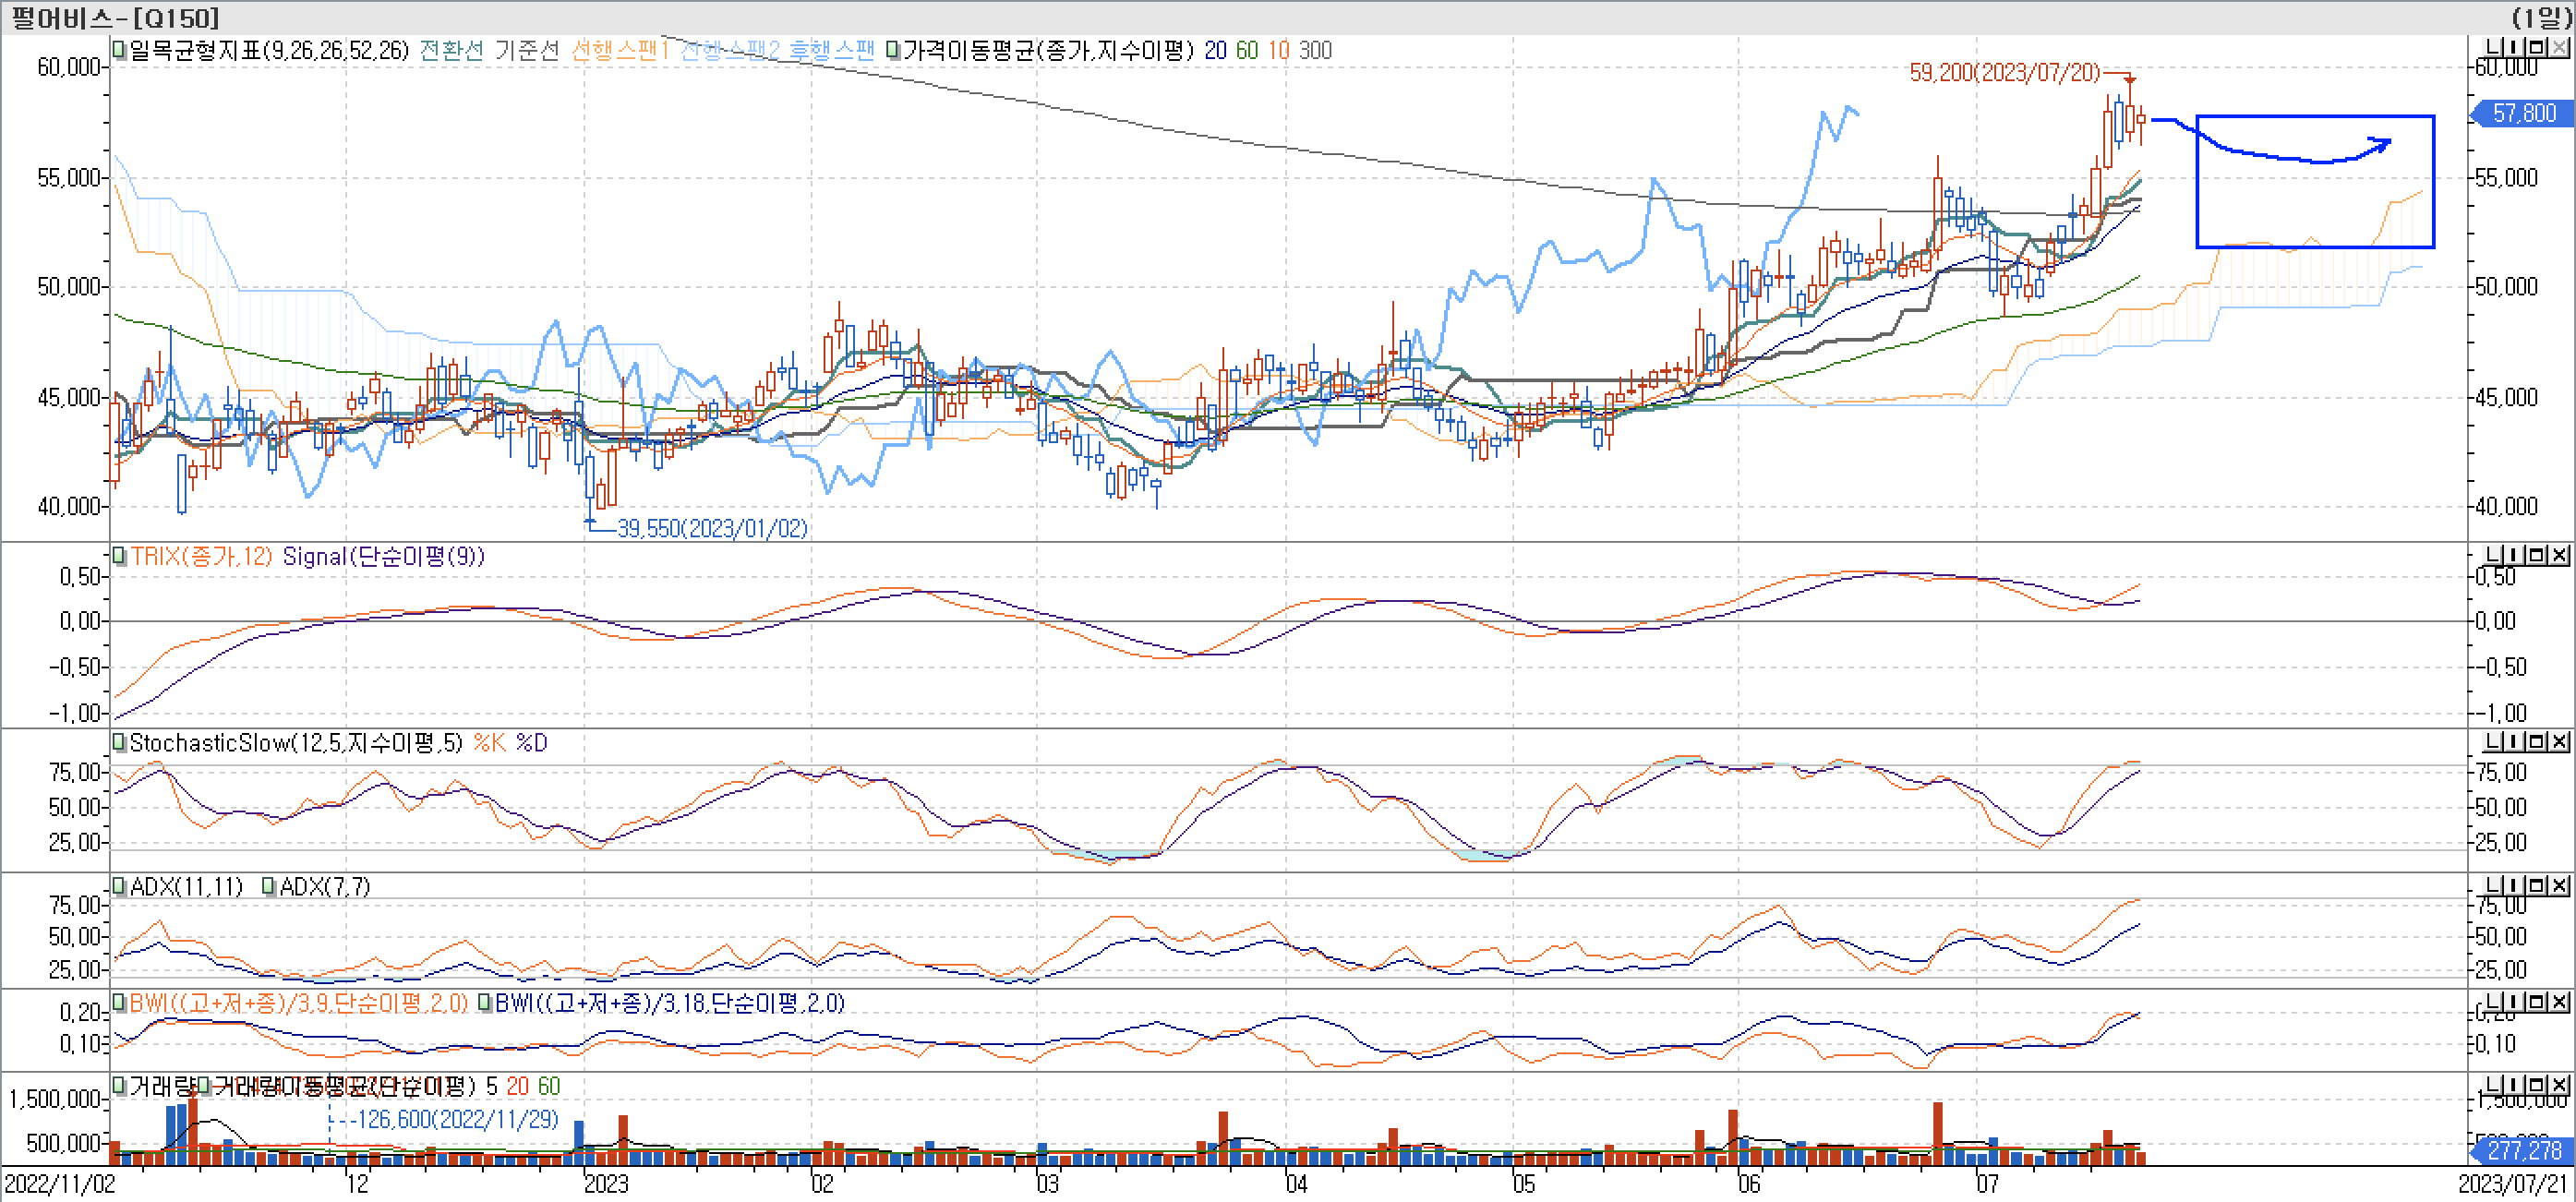
Task: Click the L button in the TRIX panel
Action: (x=2493, y=555)
